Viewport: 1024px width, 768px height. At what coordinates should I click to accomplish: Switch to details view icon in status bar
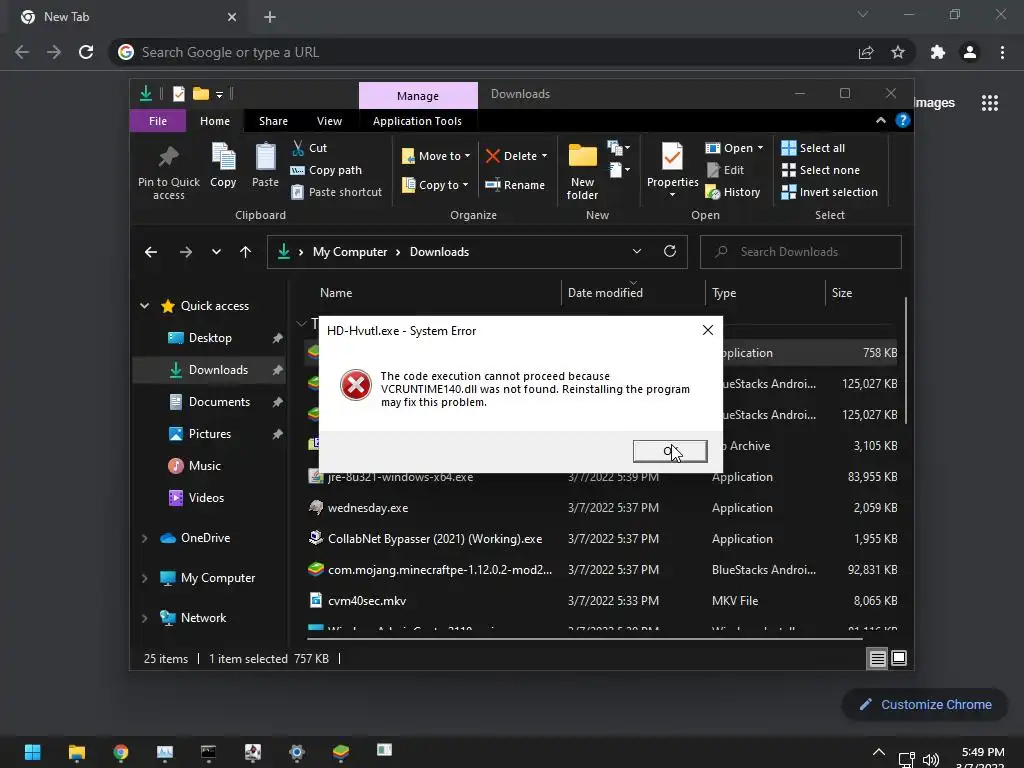877,659
